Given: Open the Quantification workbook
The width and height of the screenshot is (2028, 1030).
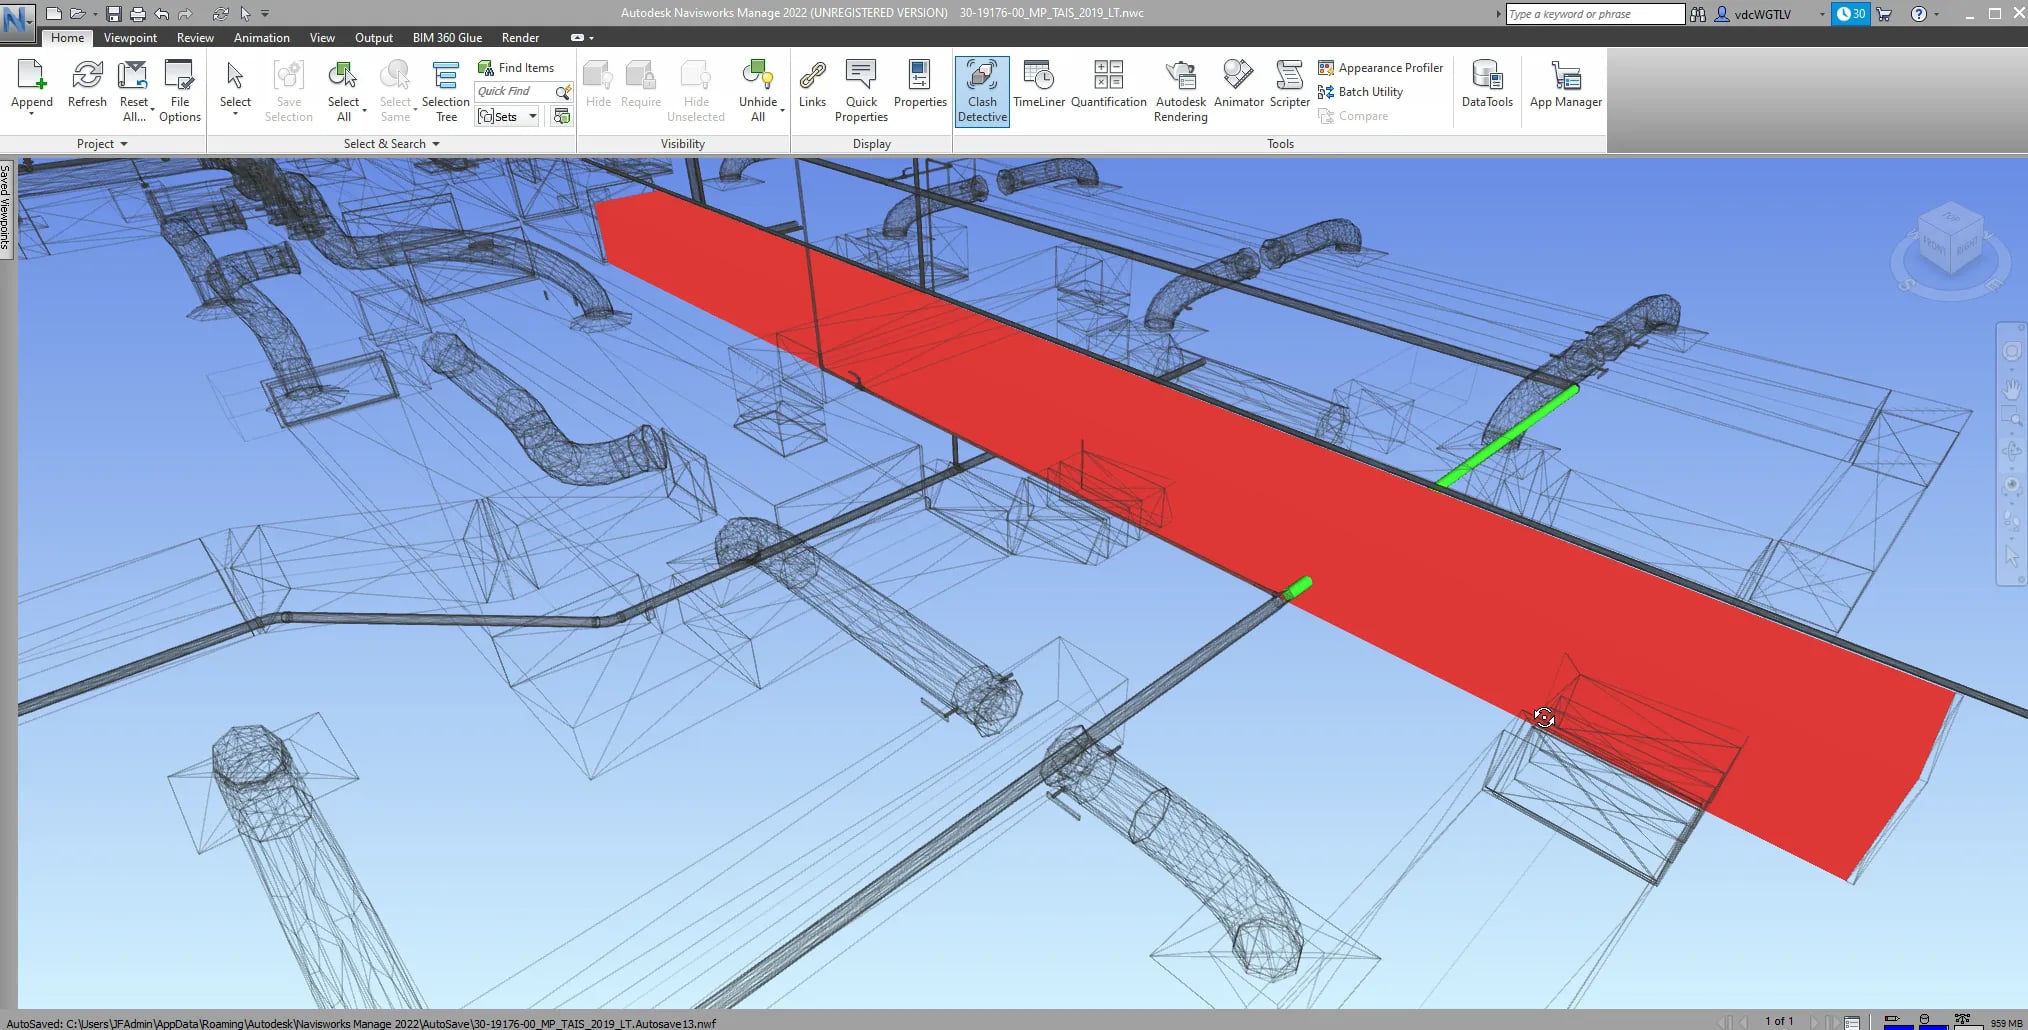Looking at the screenshot, I should click(1108, 90).
